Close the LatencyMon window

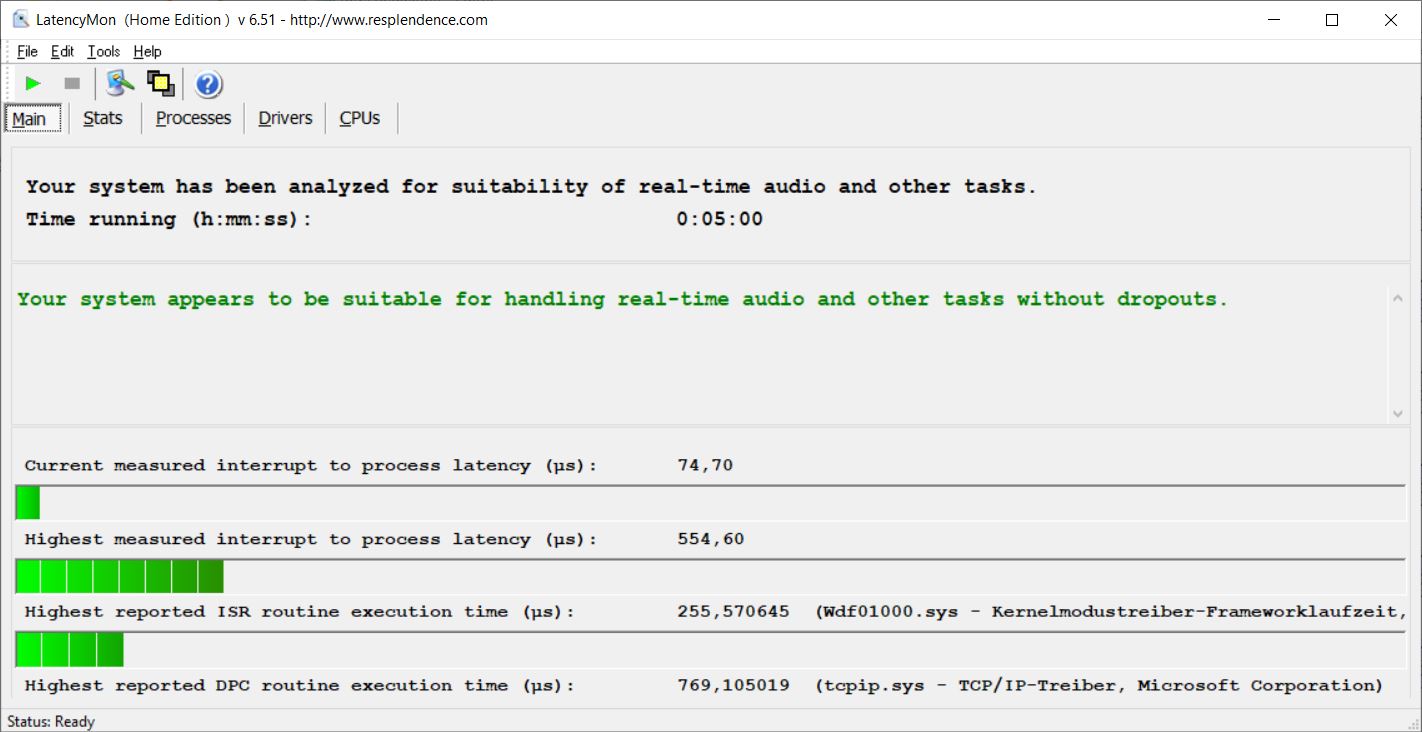point(1391,19)
